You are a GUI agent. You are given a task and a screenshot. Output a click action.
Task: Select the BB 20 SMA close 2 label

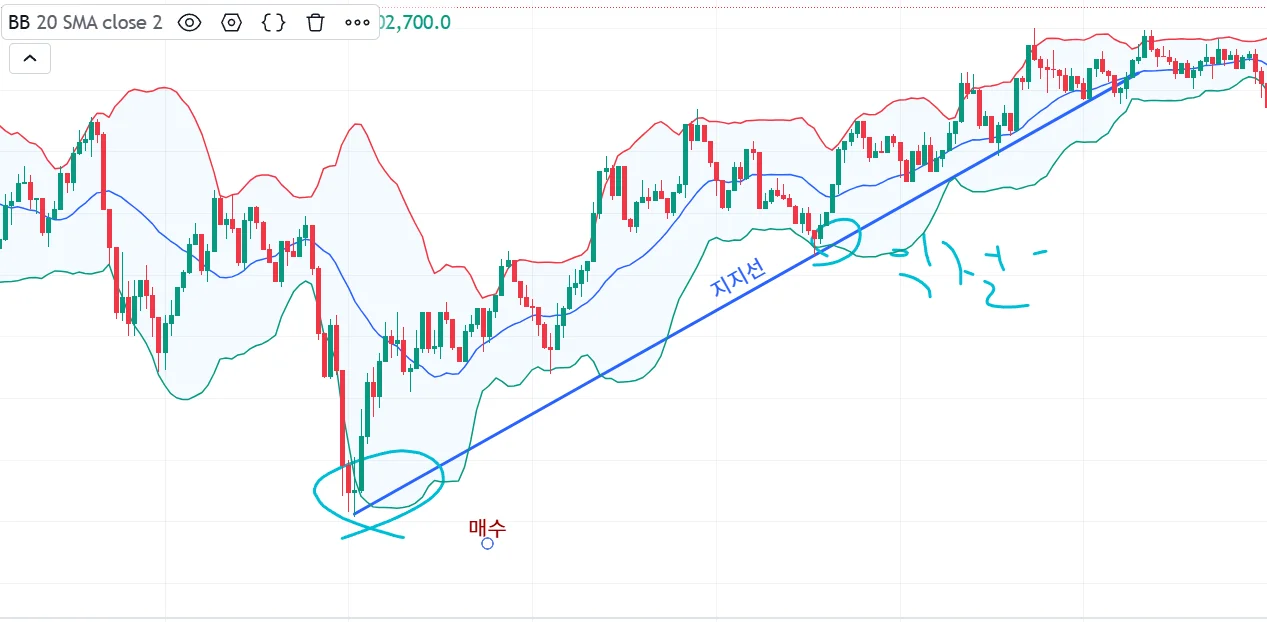click(x=85, y=22)
